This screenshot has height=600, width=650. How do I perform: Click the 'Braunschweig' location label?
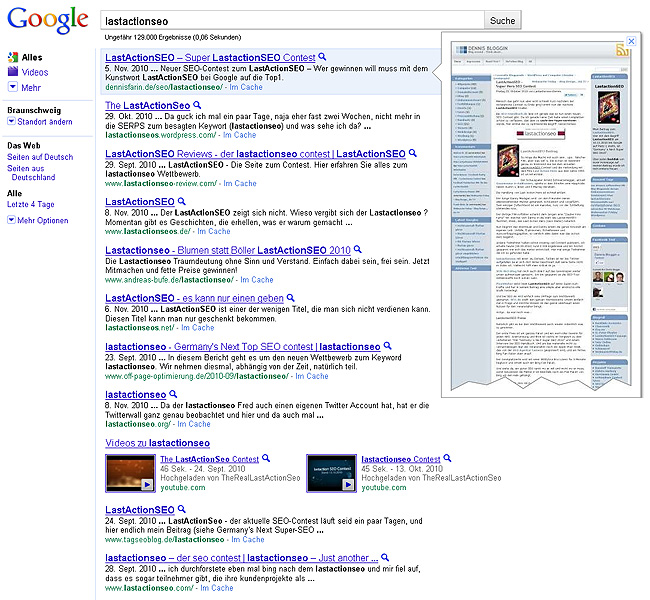pos(34,110)
